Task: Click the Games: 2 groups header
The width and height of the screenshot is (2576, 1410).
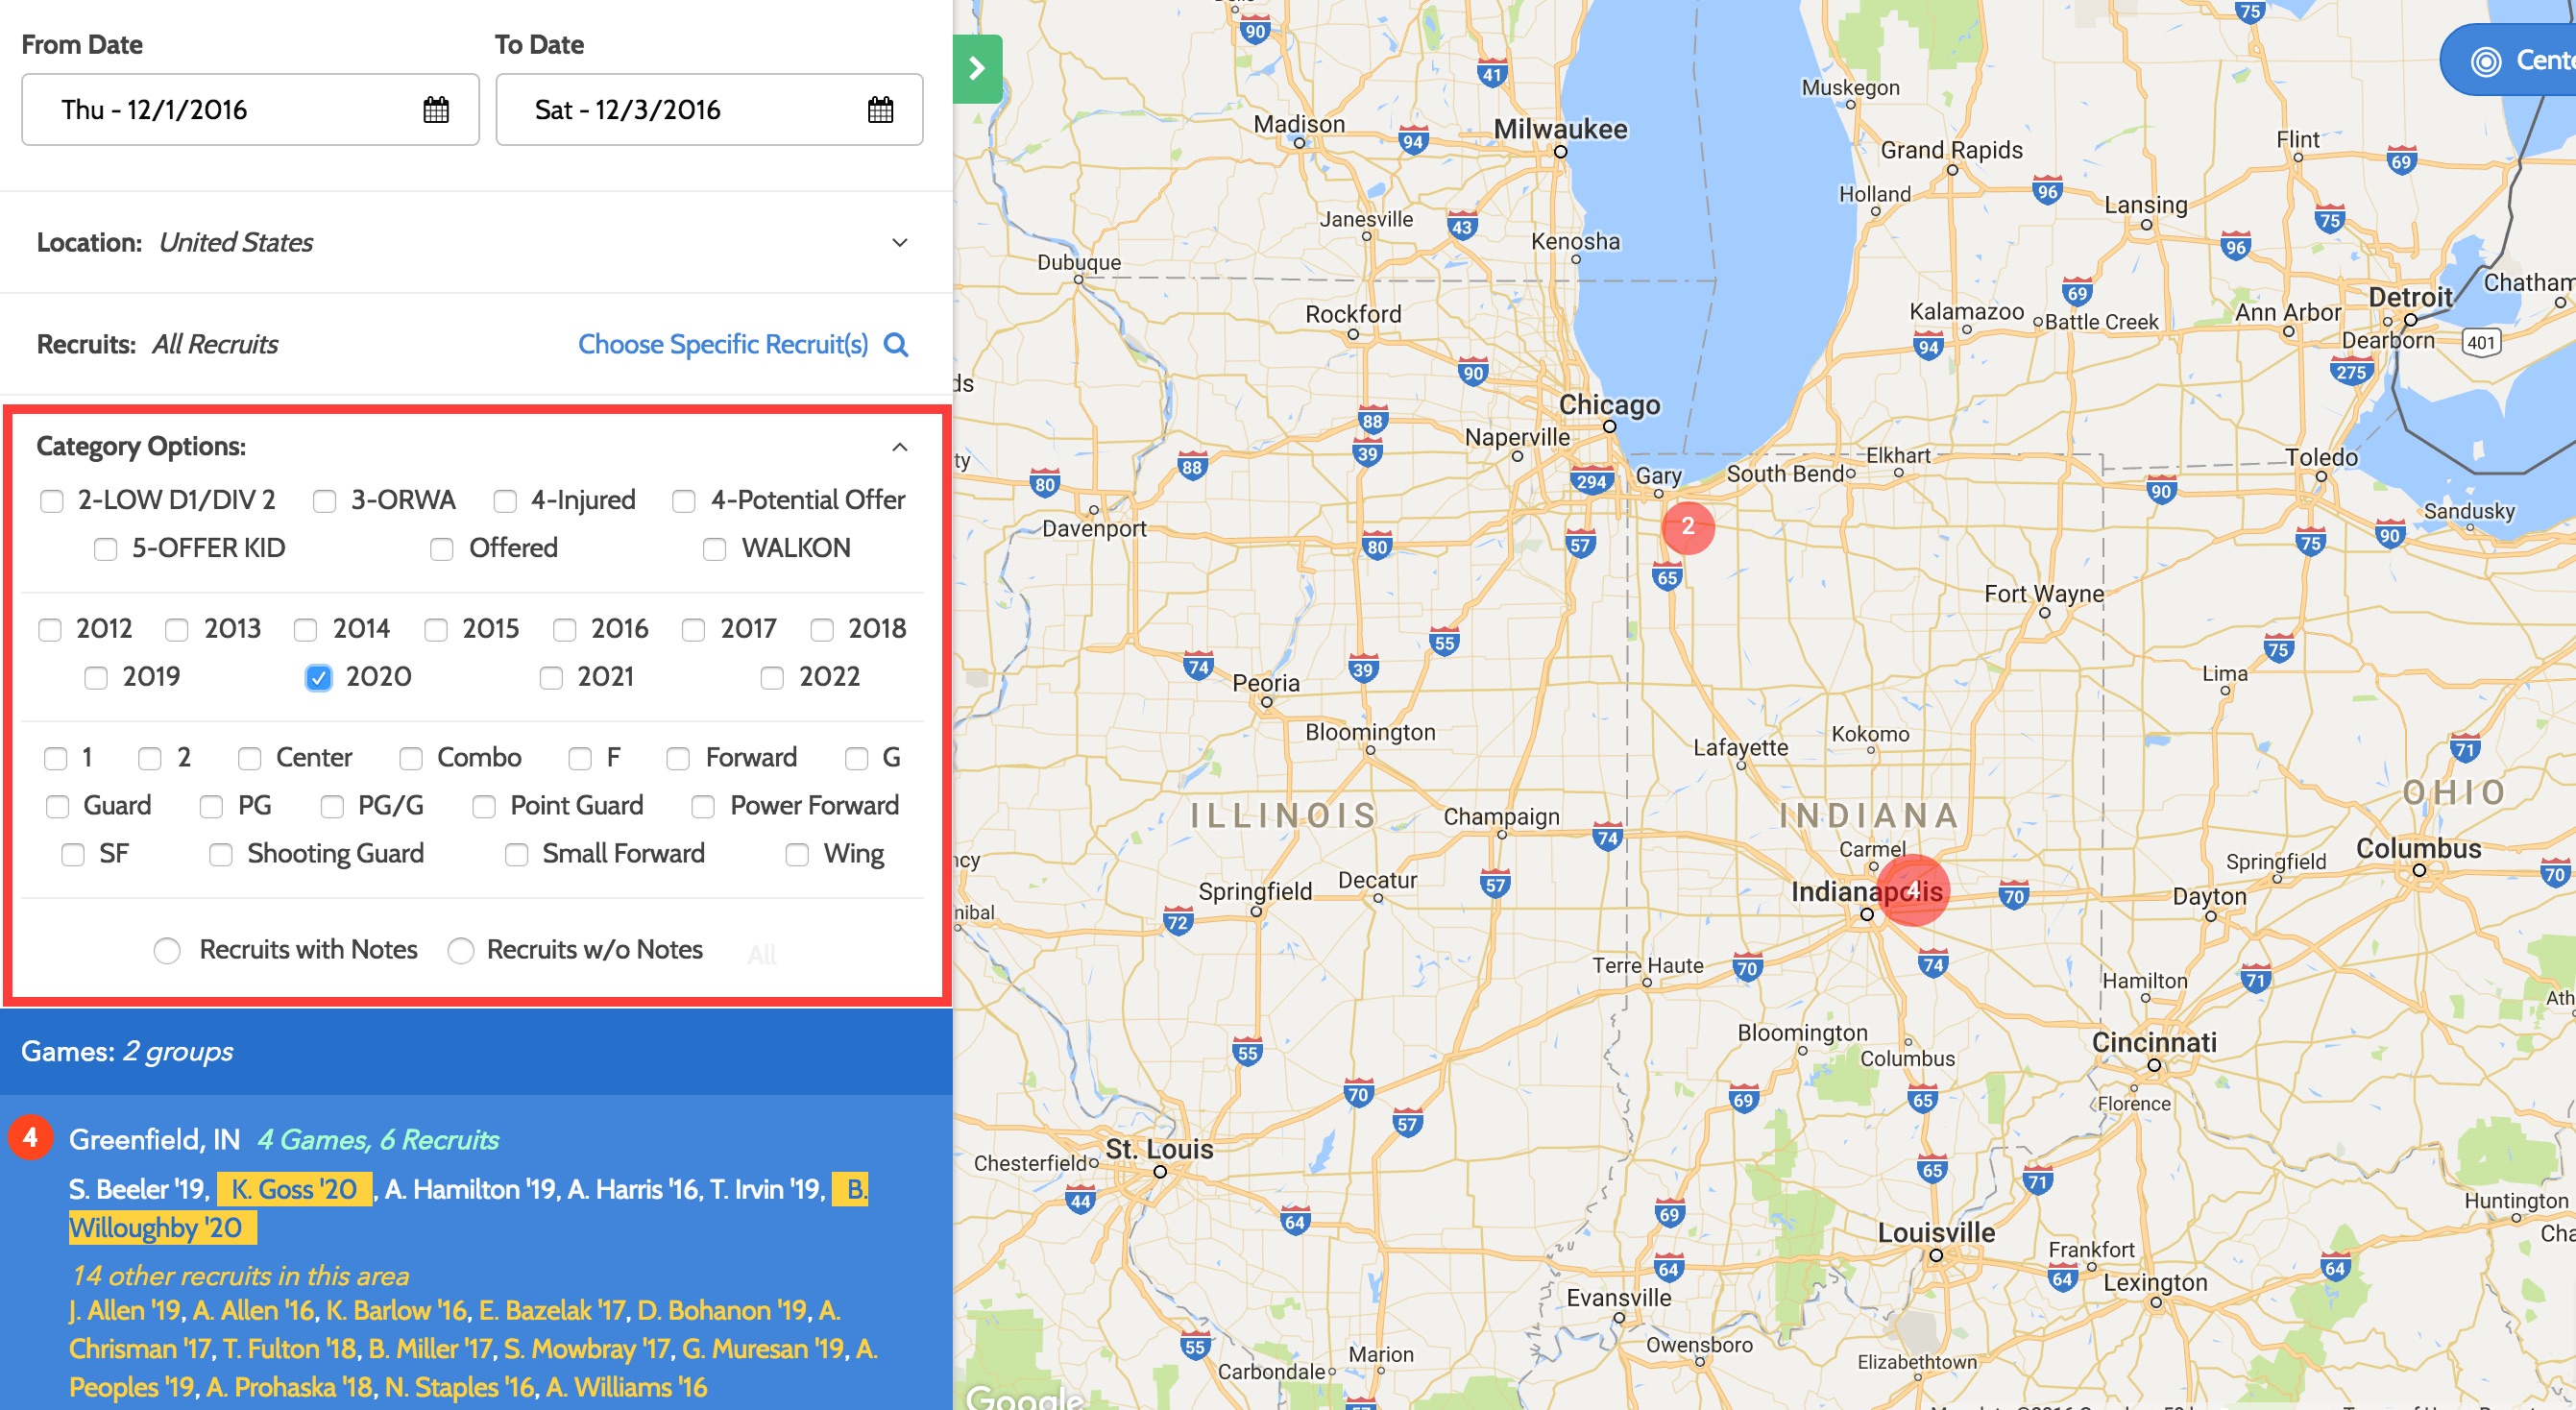Action: (126, 1051)
